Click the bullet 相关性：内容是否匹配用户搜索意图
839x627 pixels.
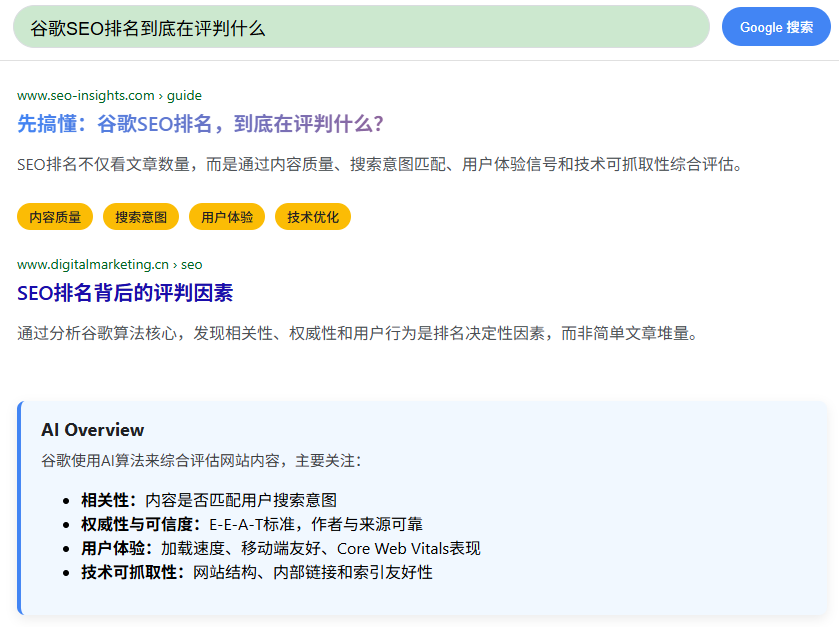(x=209, y=500)
